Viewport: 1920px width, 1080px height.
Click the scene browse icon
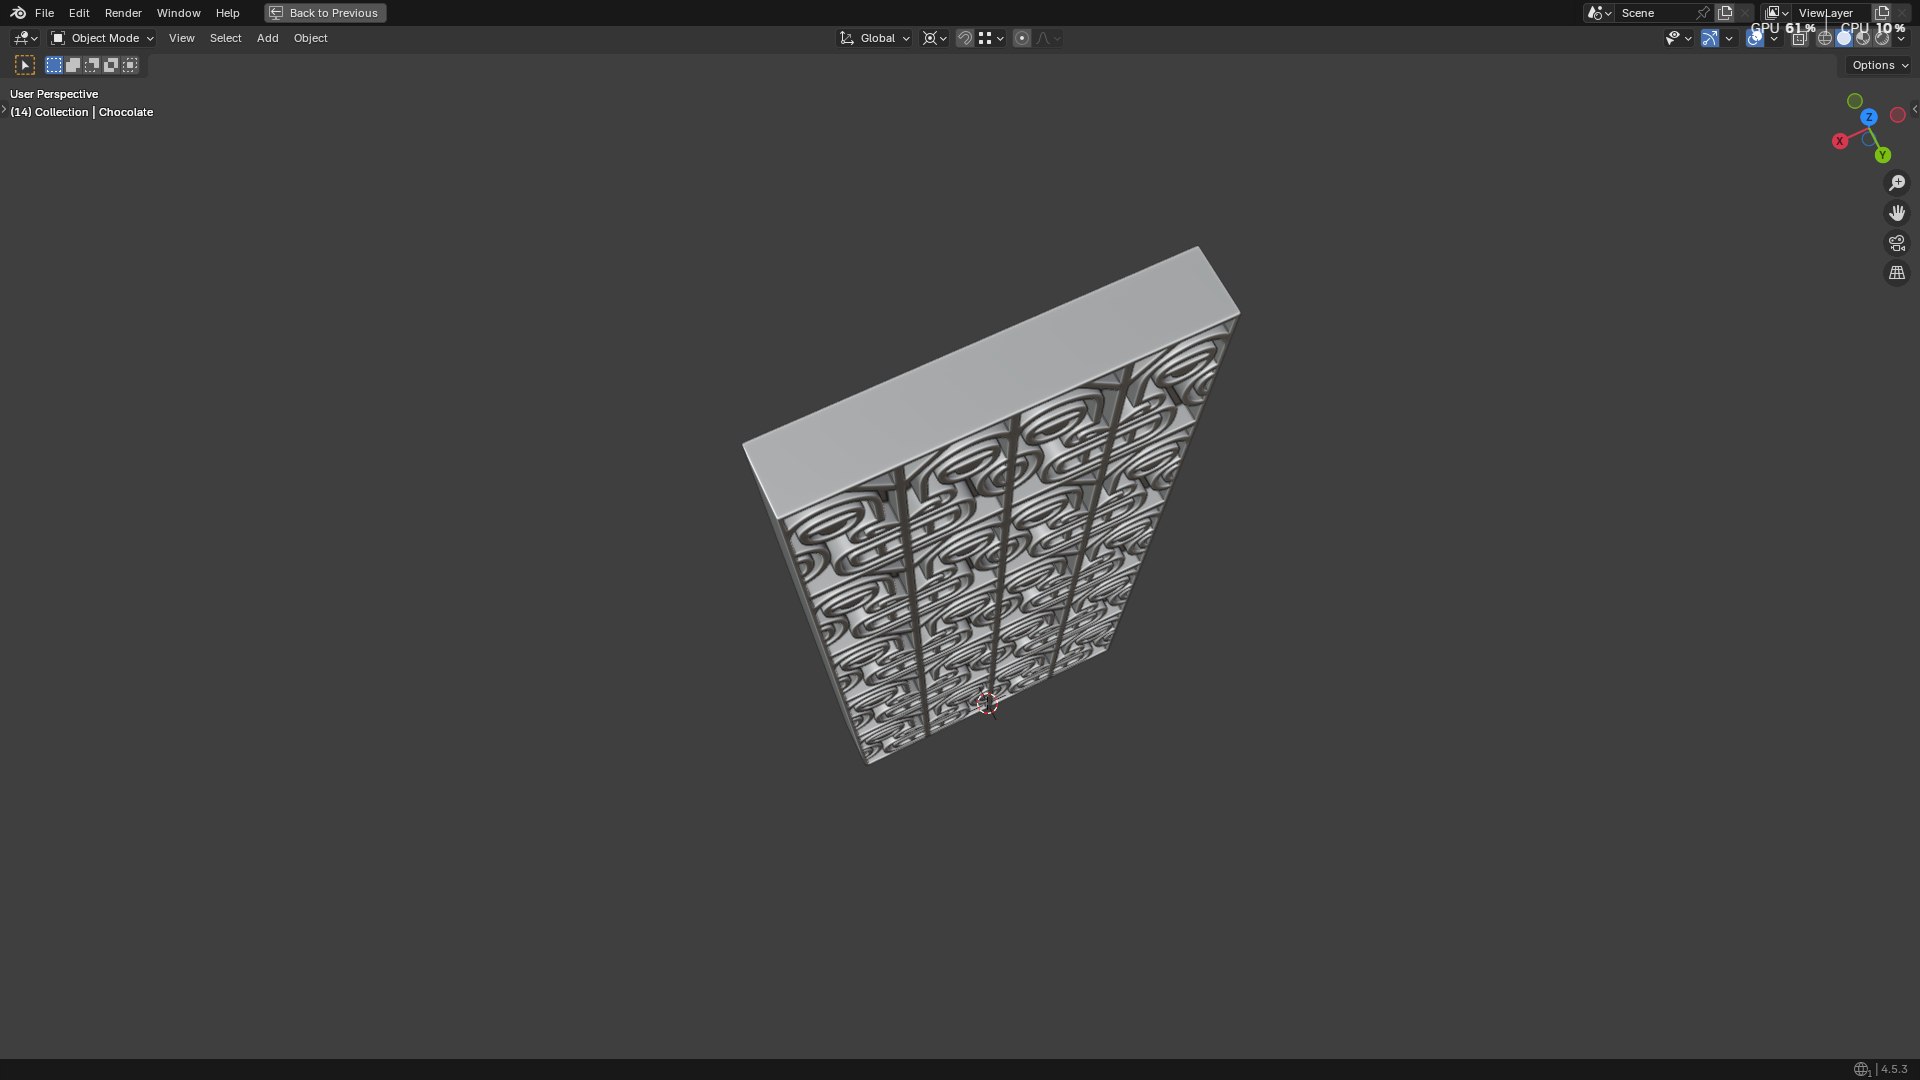tap(1599, 13)
